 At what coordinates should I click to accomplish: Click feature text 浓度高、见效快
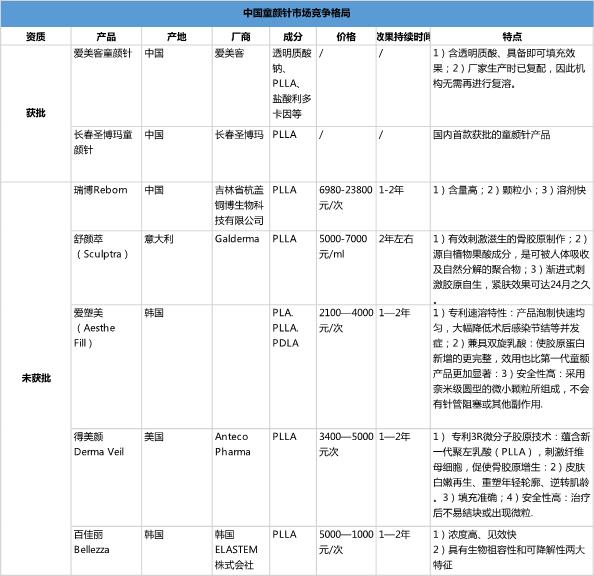[482, 534]
